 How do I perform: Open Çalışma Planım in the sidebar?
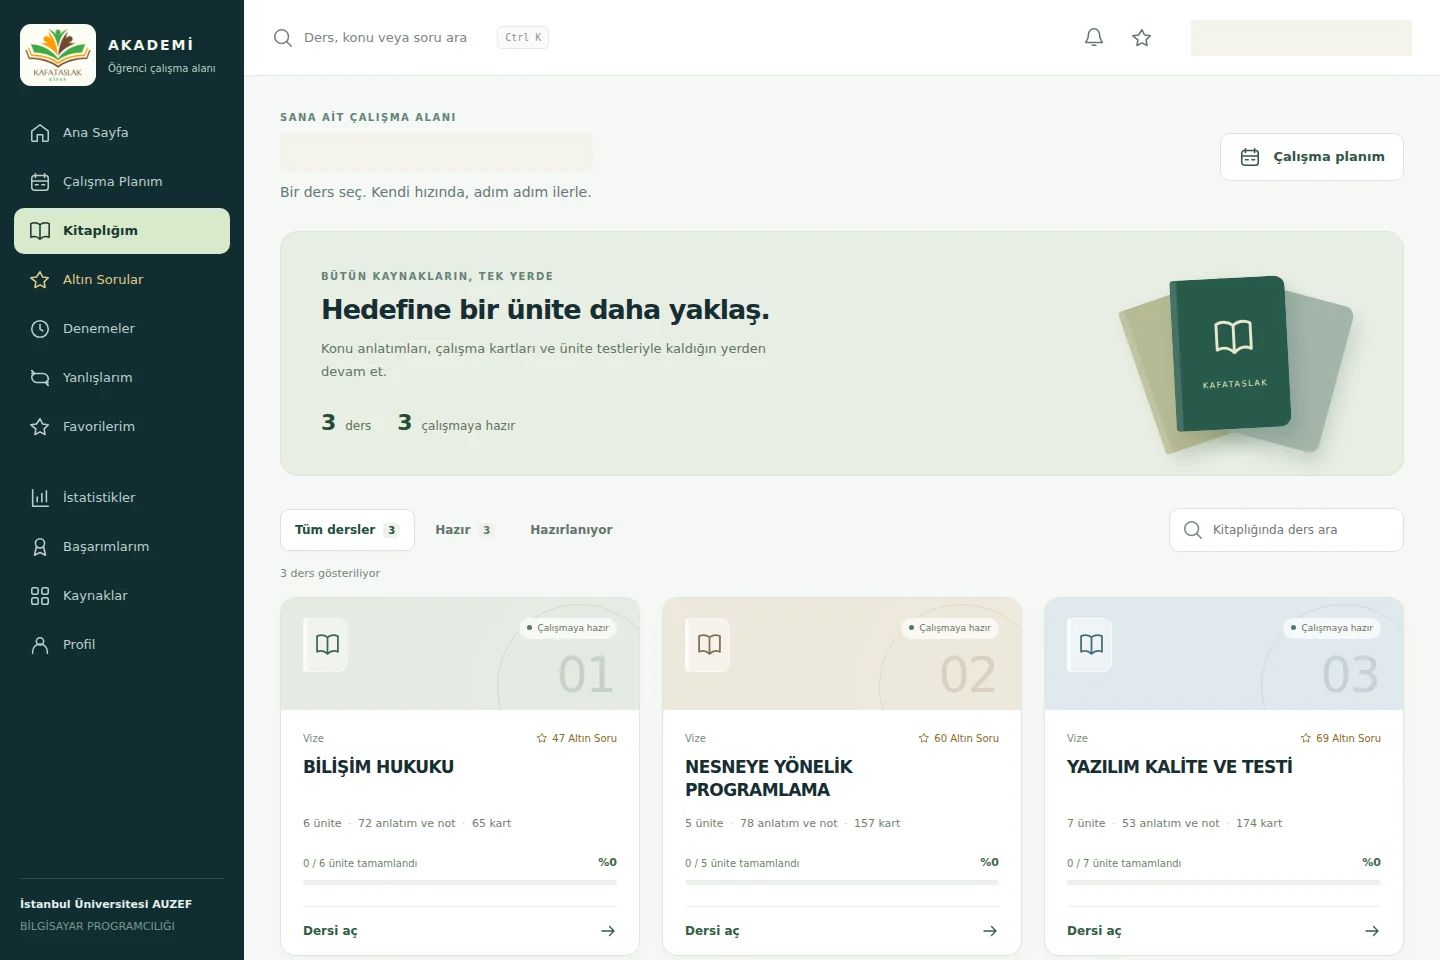[122, 182]
